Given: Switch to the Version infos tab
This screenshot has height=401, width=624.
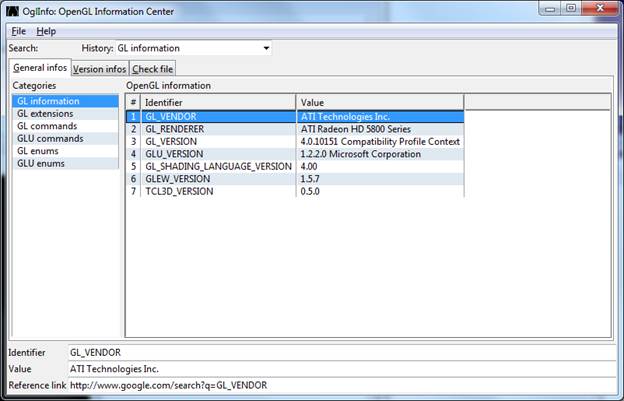Looking at the screenshot, I should (x=100, y=69).
